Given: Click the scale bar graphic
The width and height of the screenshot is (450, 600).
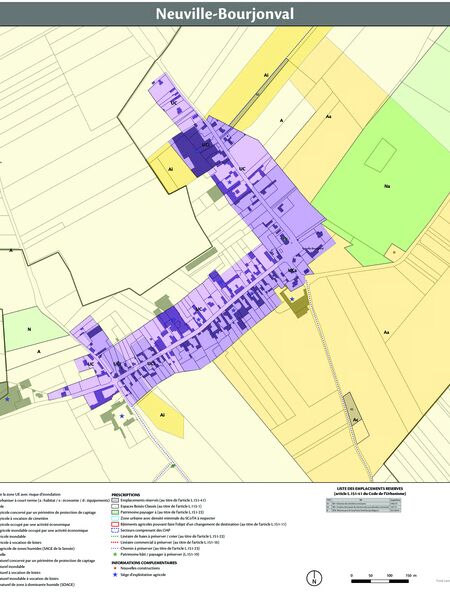Looking at the screenshot, I should click(380, 581).
